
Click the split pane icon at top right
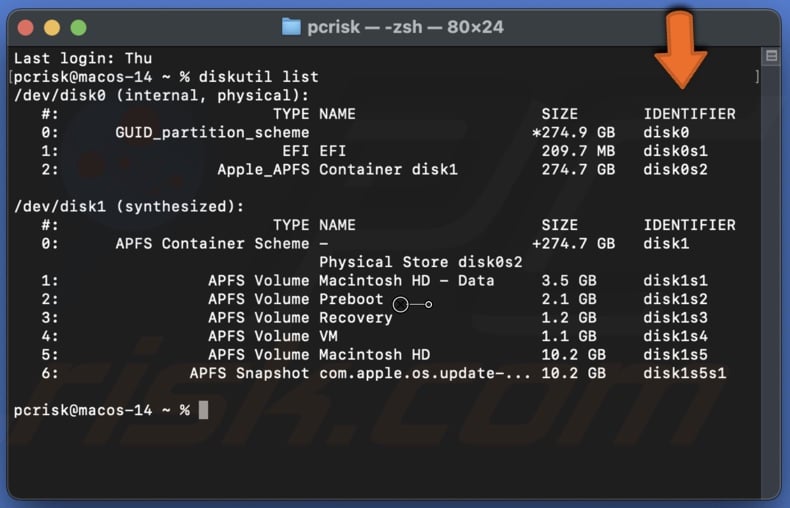click(x=771, y=55)
